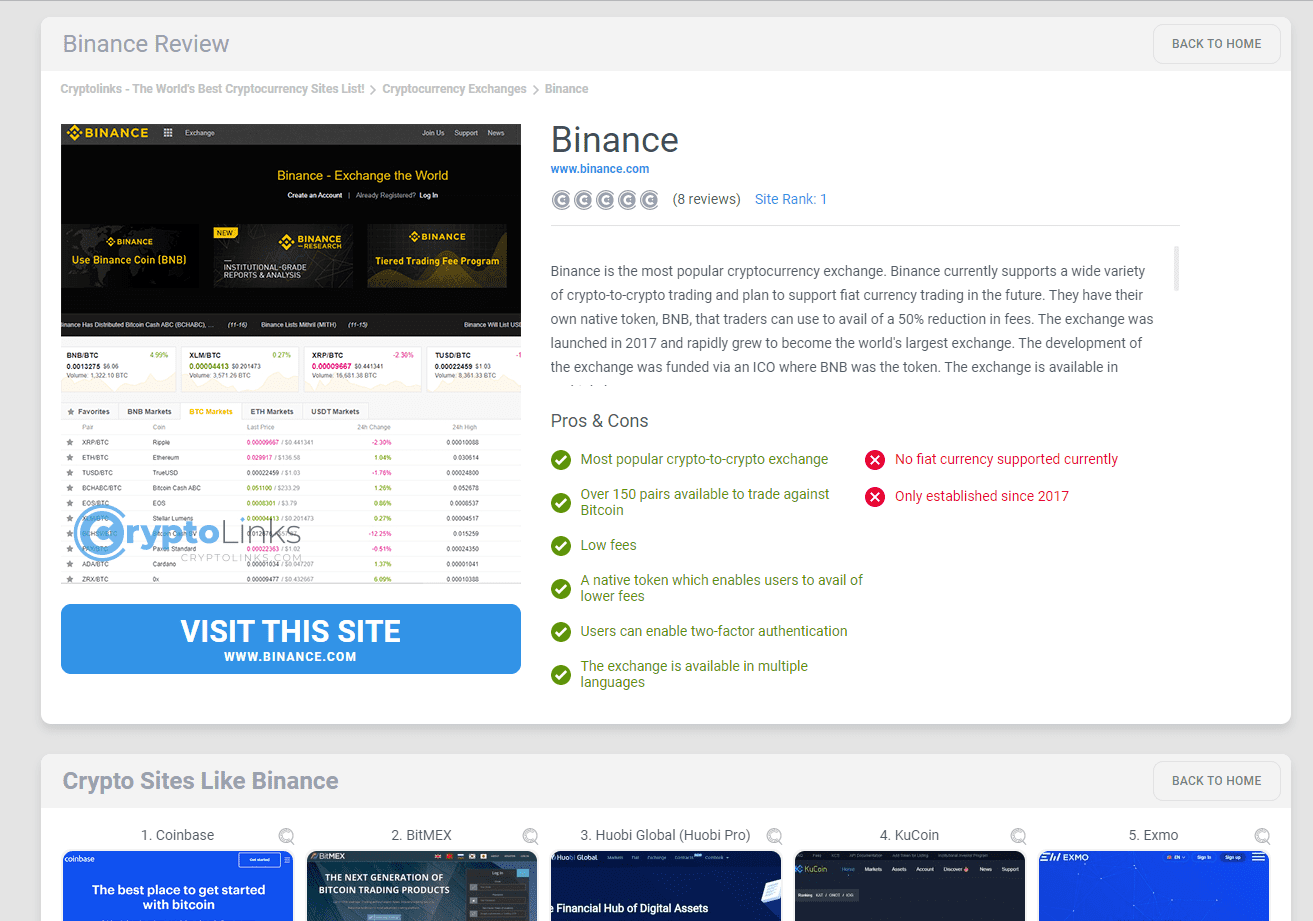
Task: Open the 2. BitMEX title link
Action: tap(421, 835)
